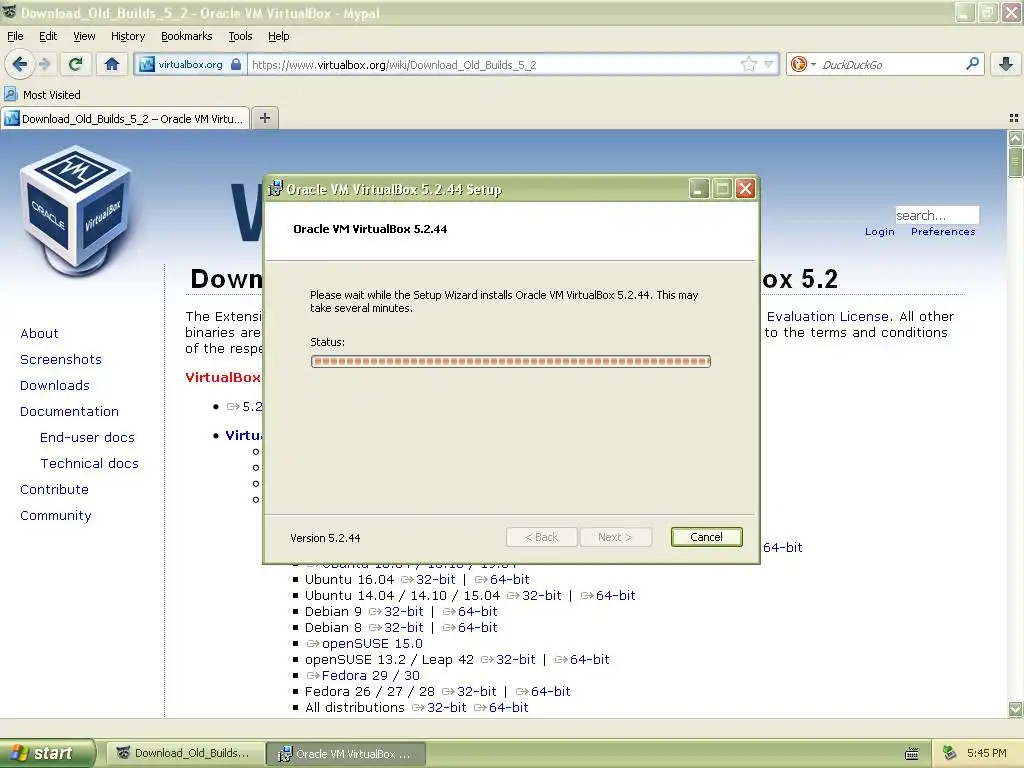Open a new tab with plus button
Image resolution: width=1024 pixels, height=768 pixels.
click(264, 118)
